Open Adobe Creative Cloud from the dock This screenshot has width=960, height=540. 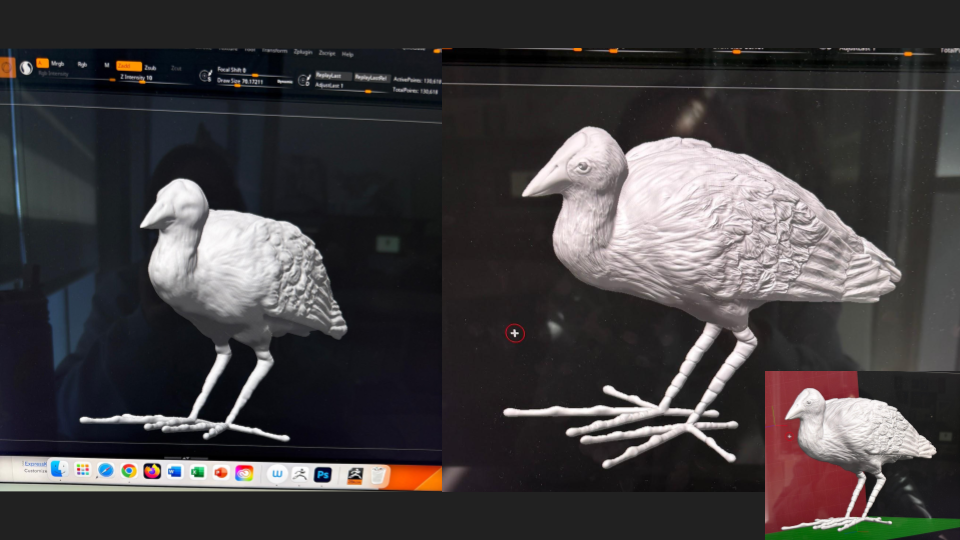click(x=244, y=473)
